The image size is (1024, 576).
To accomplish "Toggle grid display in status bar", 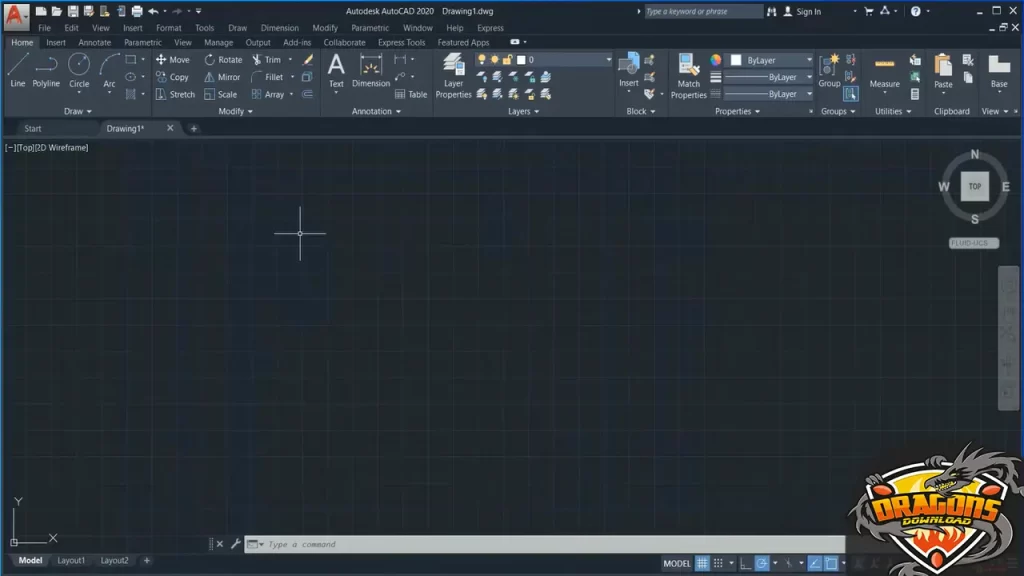I will [703, 563].
